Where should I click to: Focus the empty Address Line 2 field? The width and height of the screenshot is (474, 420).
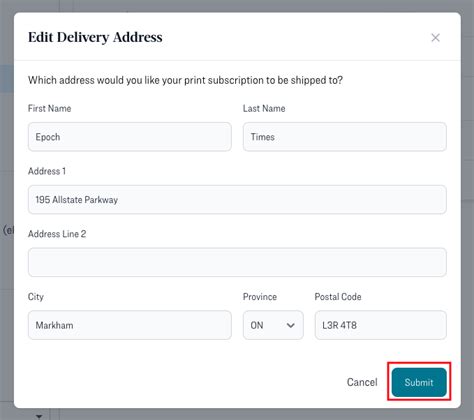coord(237,262)
